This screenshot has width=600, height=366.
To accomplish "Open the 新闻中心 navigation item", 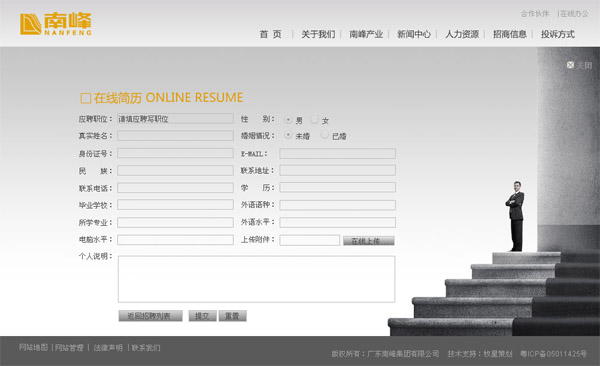I will point(414,34).
